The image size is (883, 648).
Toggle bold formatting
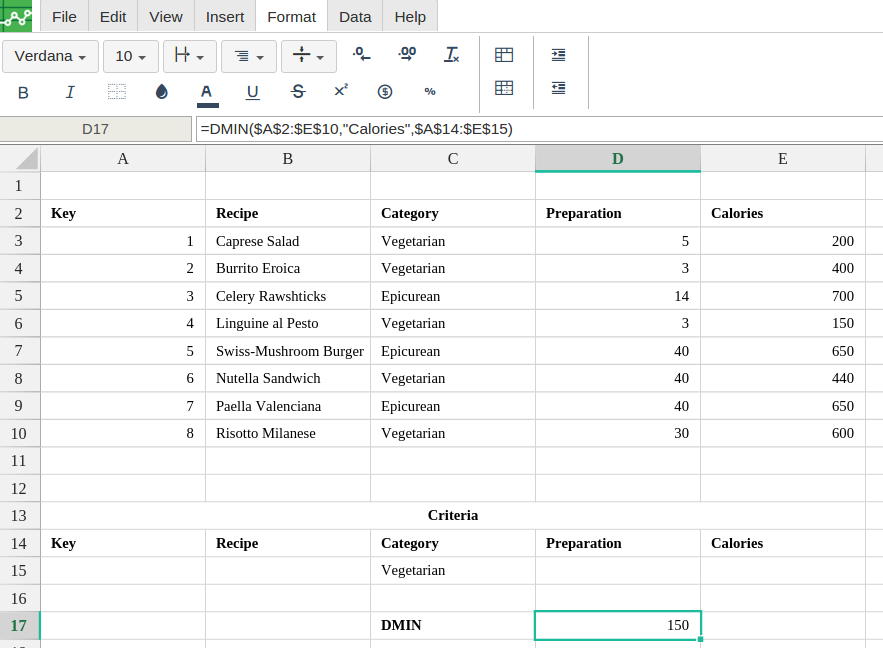pyautogui.click(x=23, y=92)
